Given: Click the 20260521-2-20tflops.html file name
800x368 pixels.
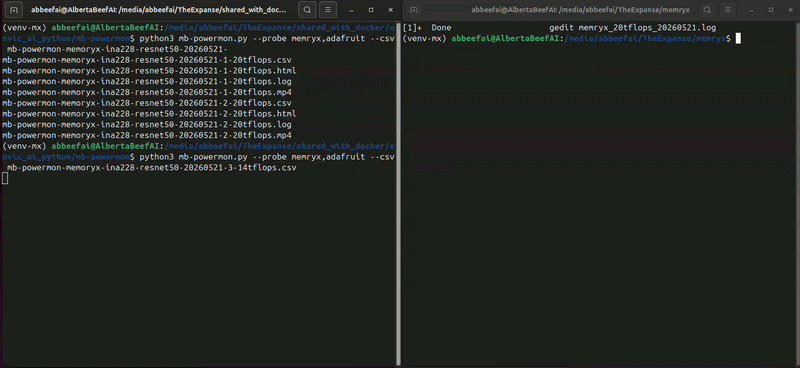Looking at the screenshot, I should point(149,113).
